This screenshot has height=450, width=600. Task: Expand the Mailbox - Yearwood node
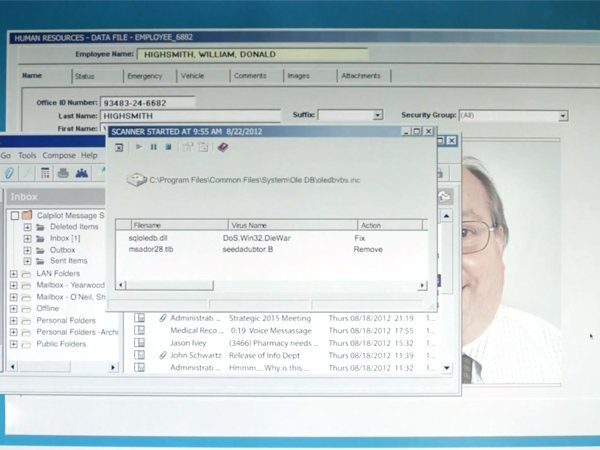click(13, 285)
